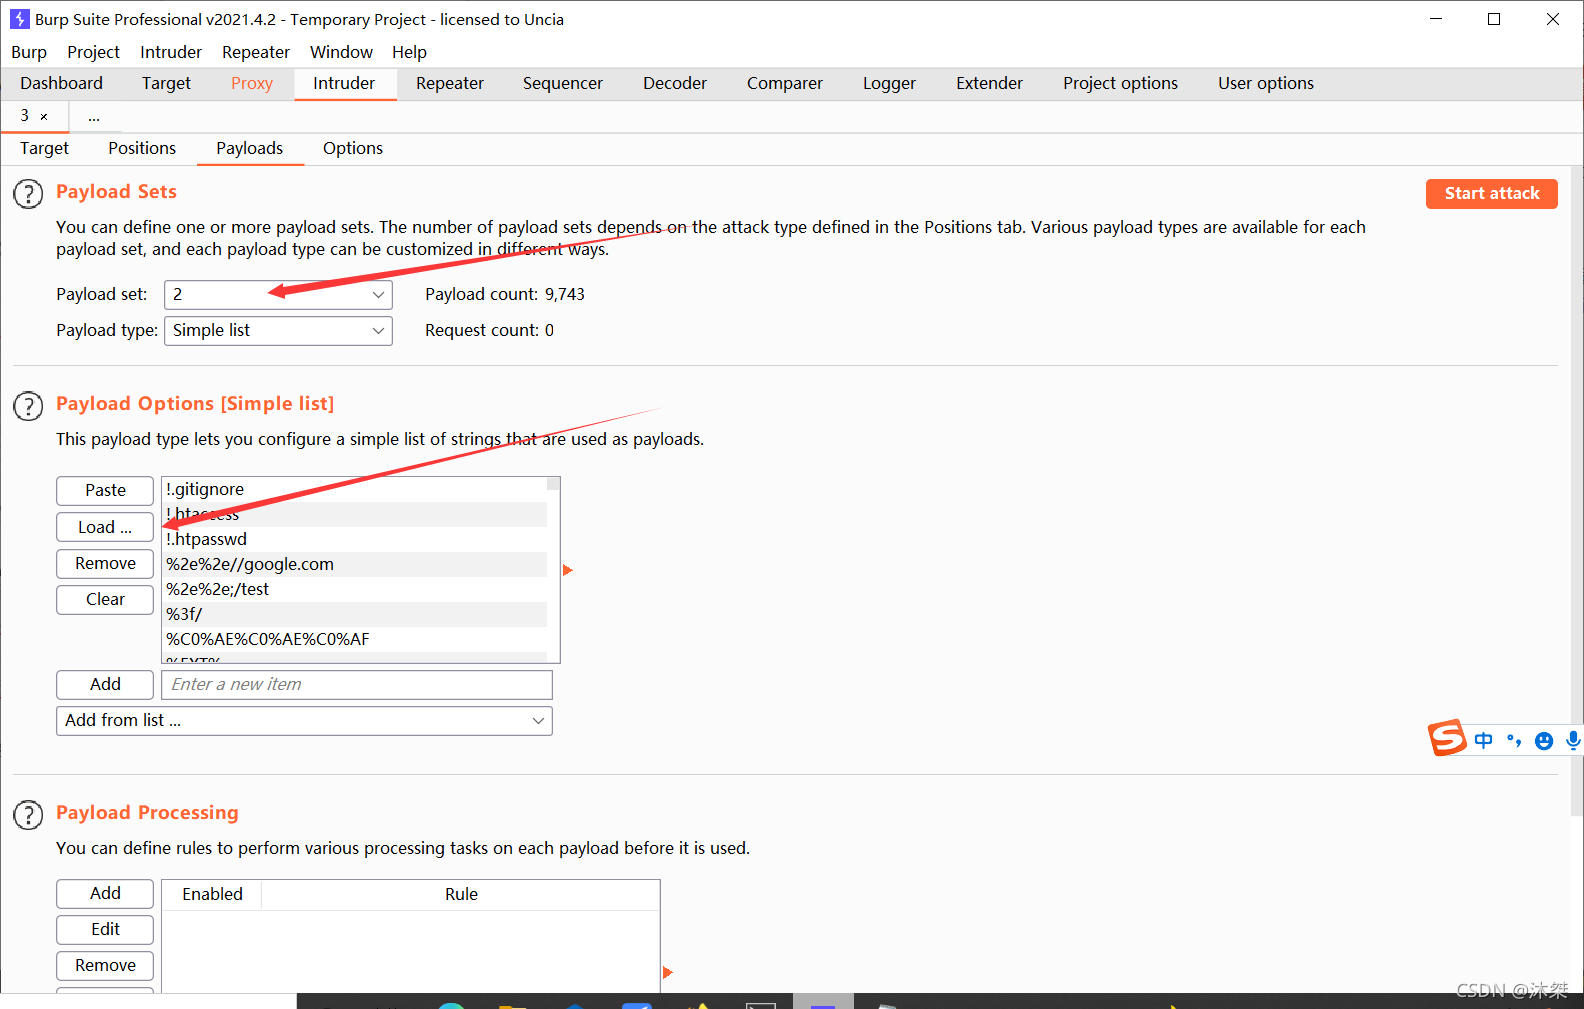Screen dimensions: 1584x1009
Task: Edit the payload processing rule
Action: (105, 930)
